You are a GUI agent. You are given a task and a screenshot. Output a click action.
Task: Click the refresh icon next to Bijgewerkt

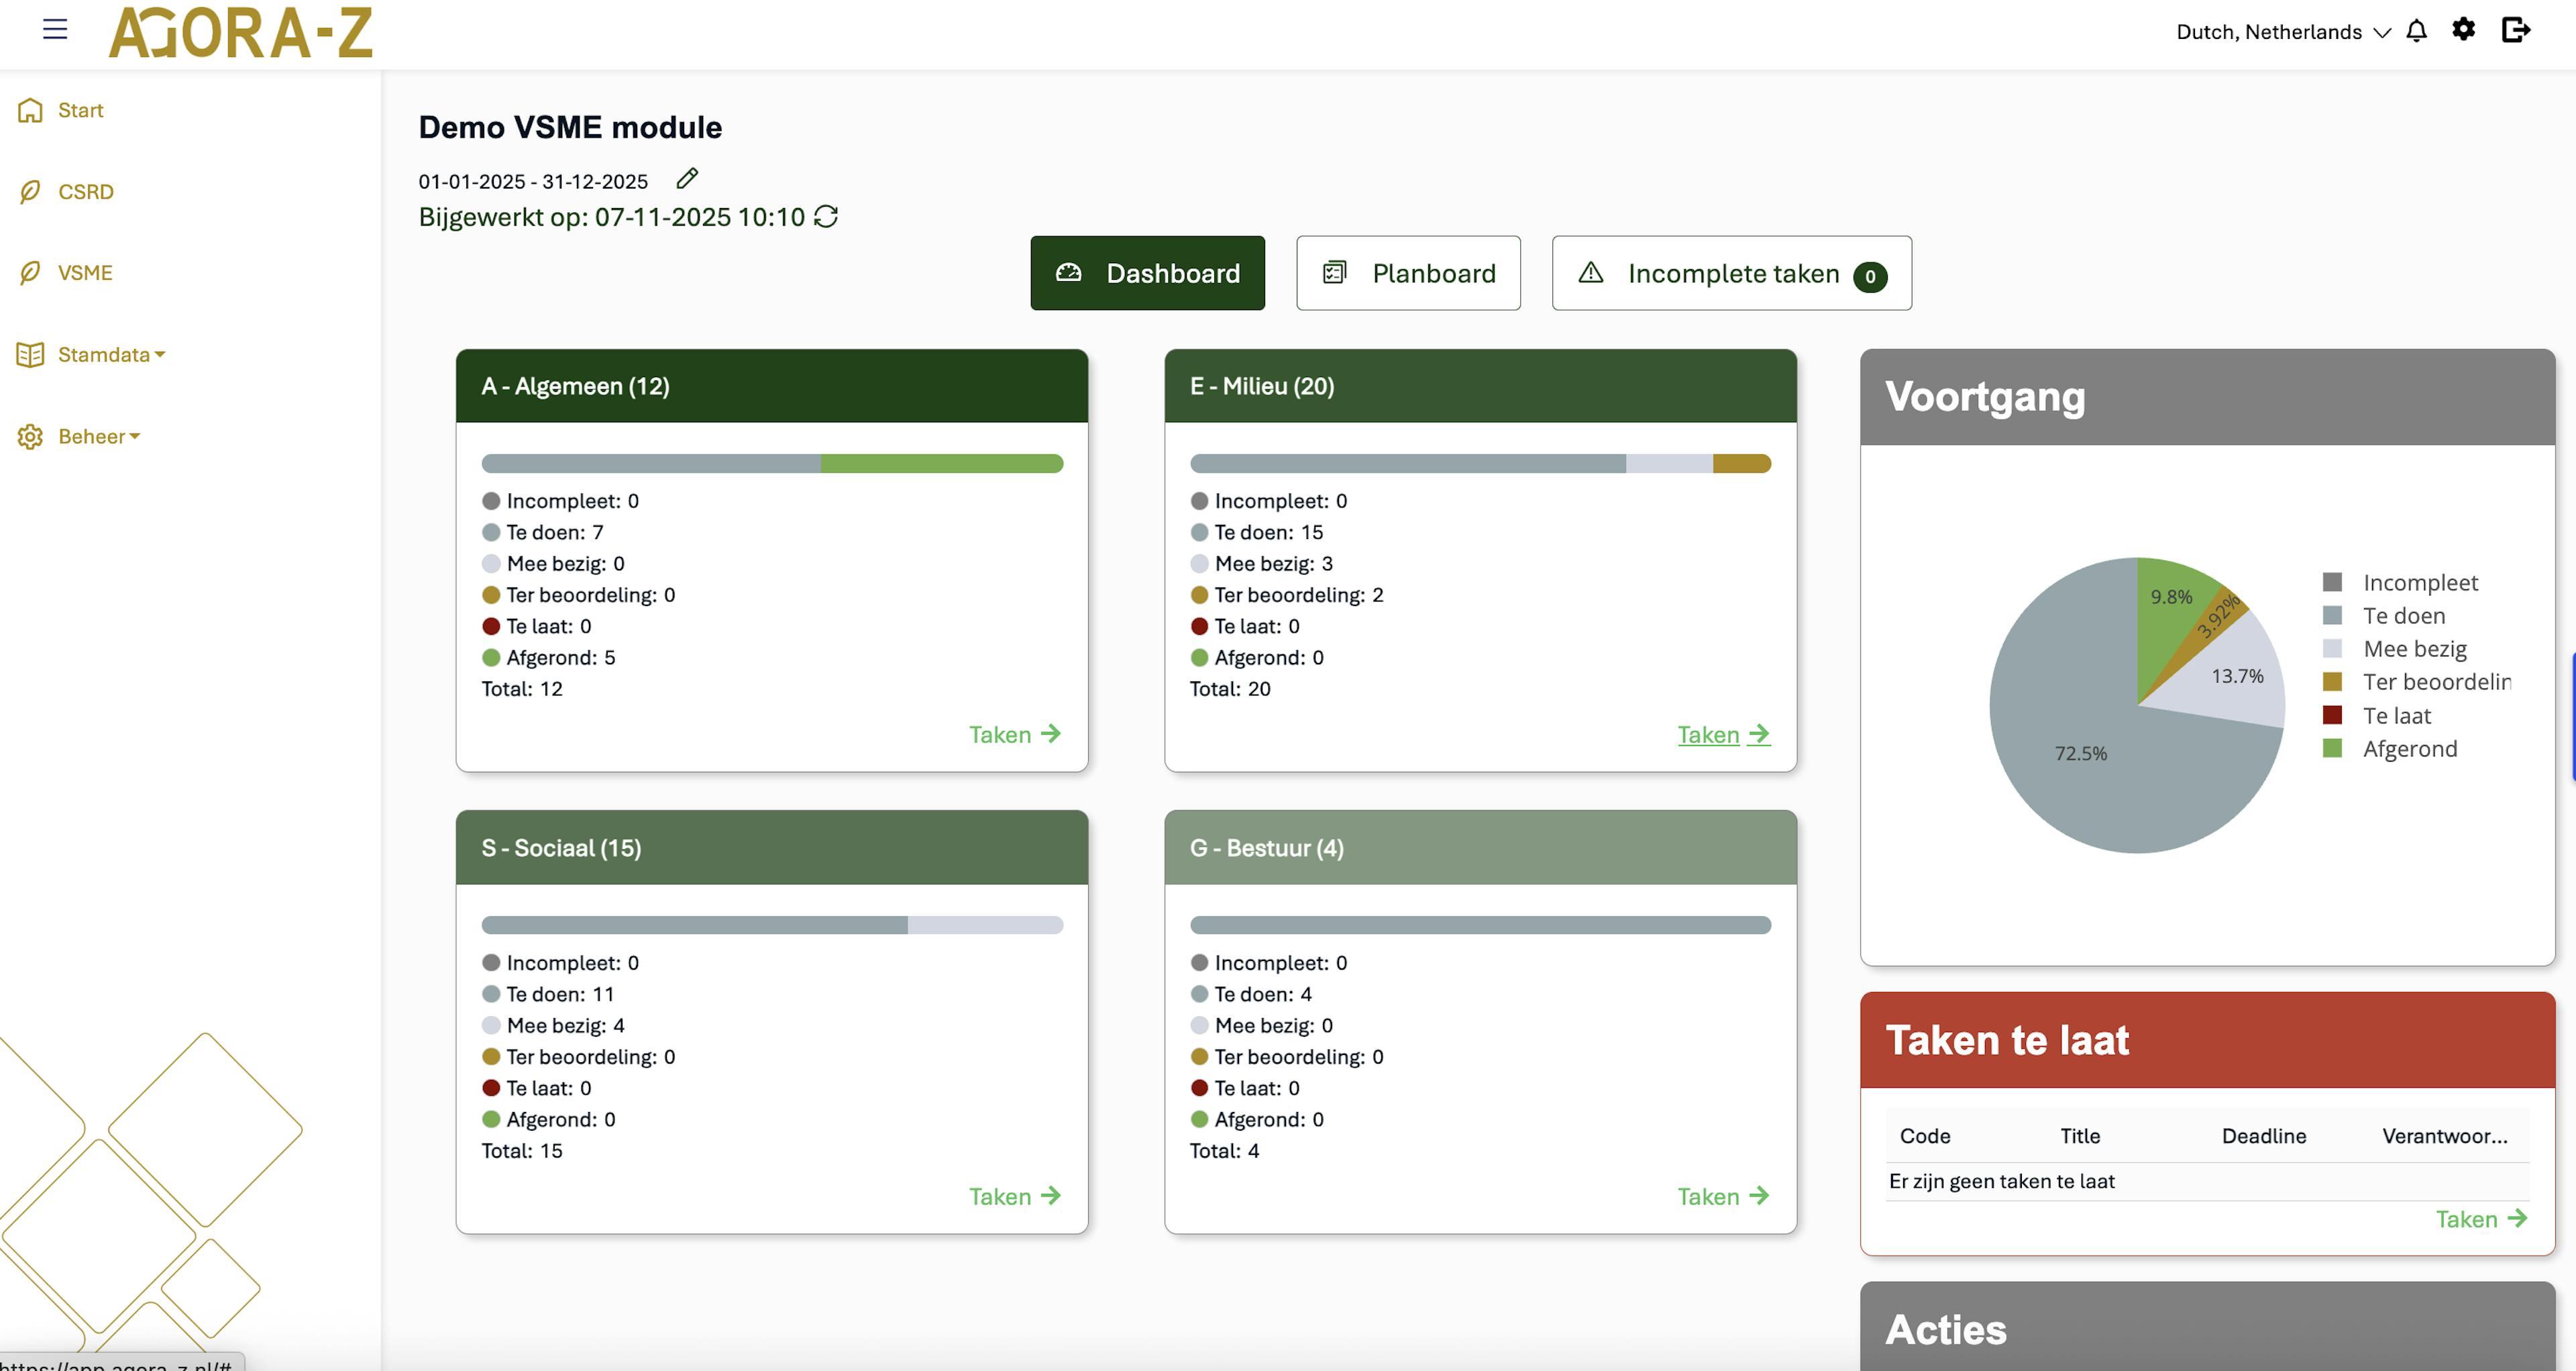[x=826, y=217]
